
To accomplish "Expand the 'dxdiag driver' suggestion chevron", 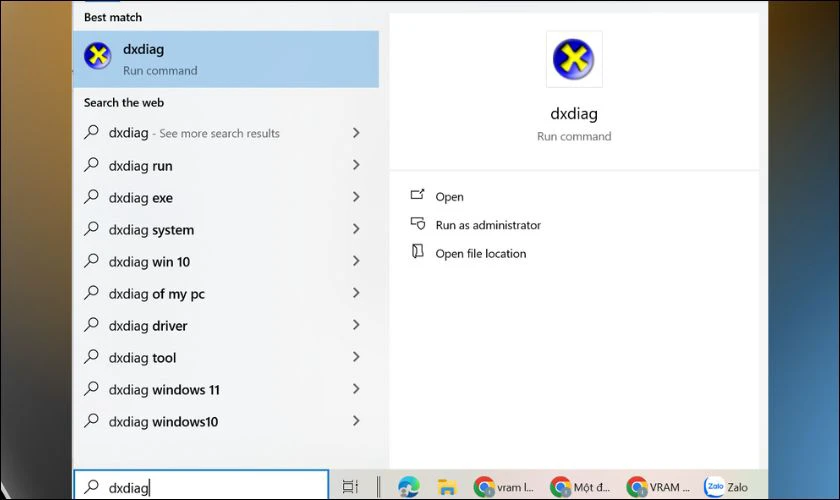I will (356, 325).
